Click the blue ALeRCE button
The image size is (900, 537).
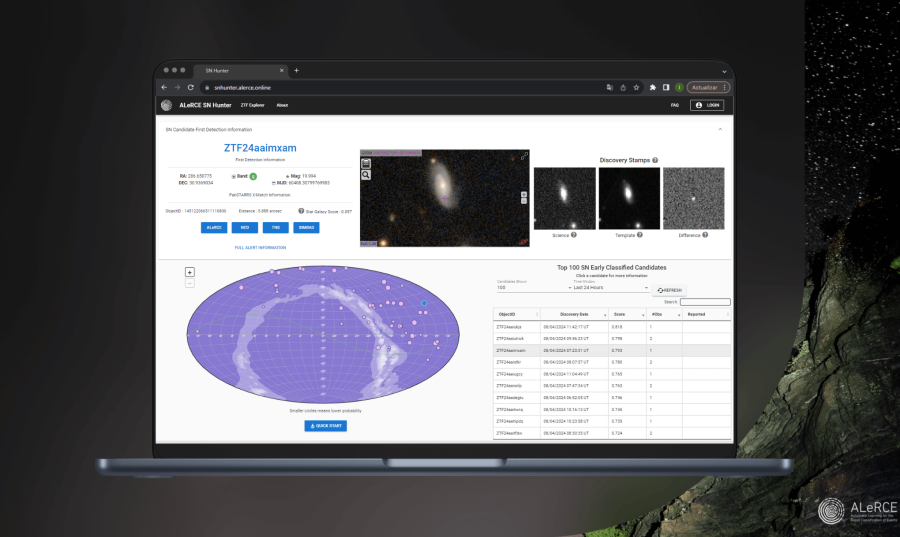(214, 228)
